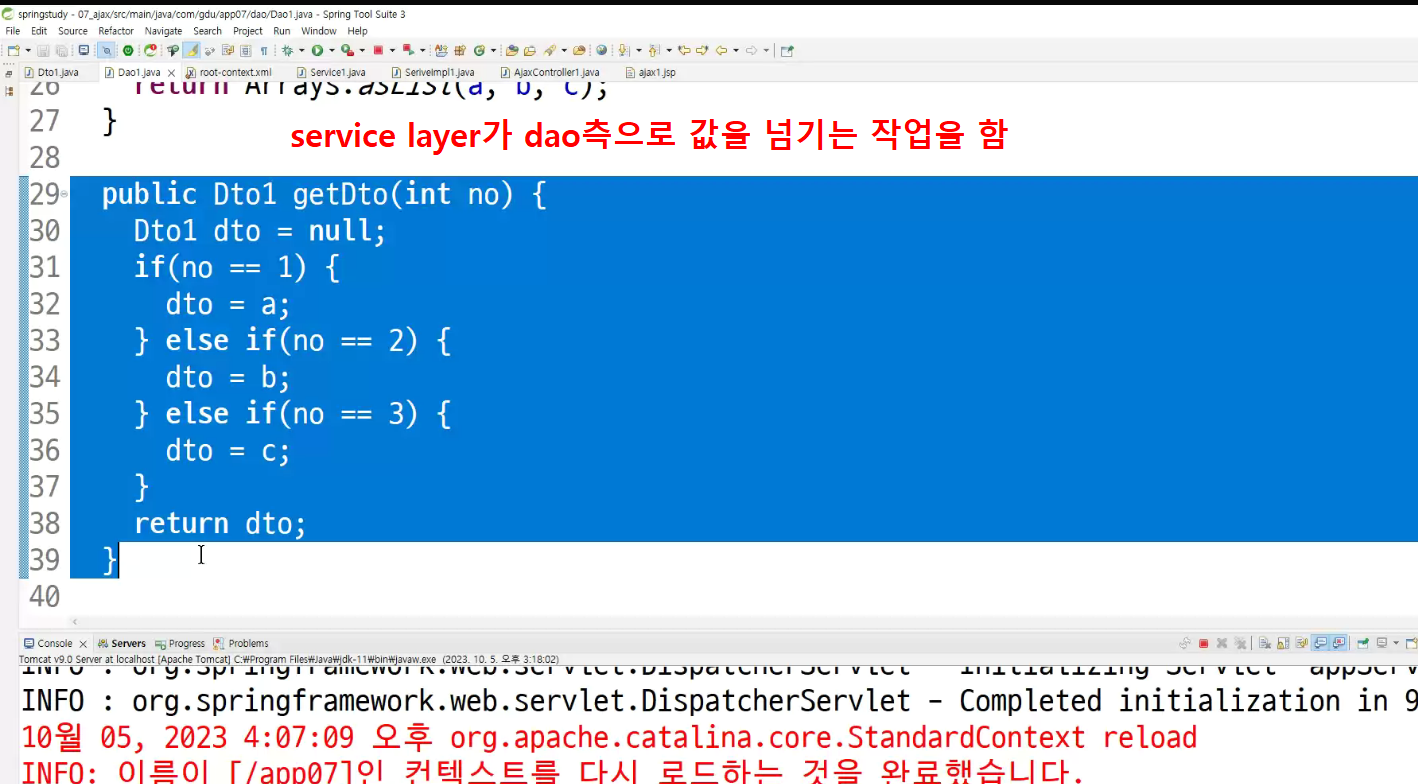Click the red Terminate console icon

point(1203,643)
